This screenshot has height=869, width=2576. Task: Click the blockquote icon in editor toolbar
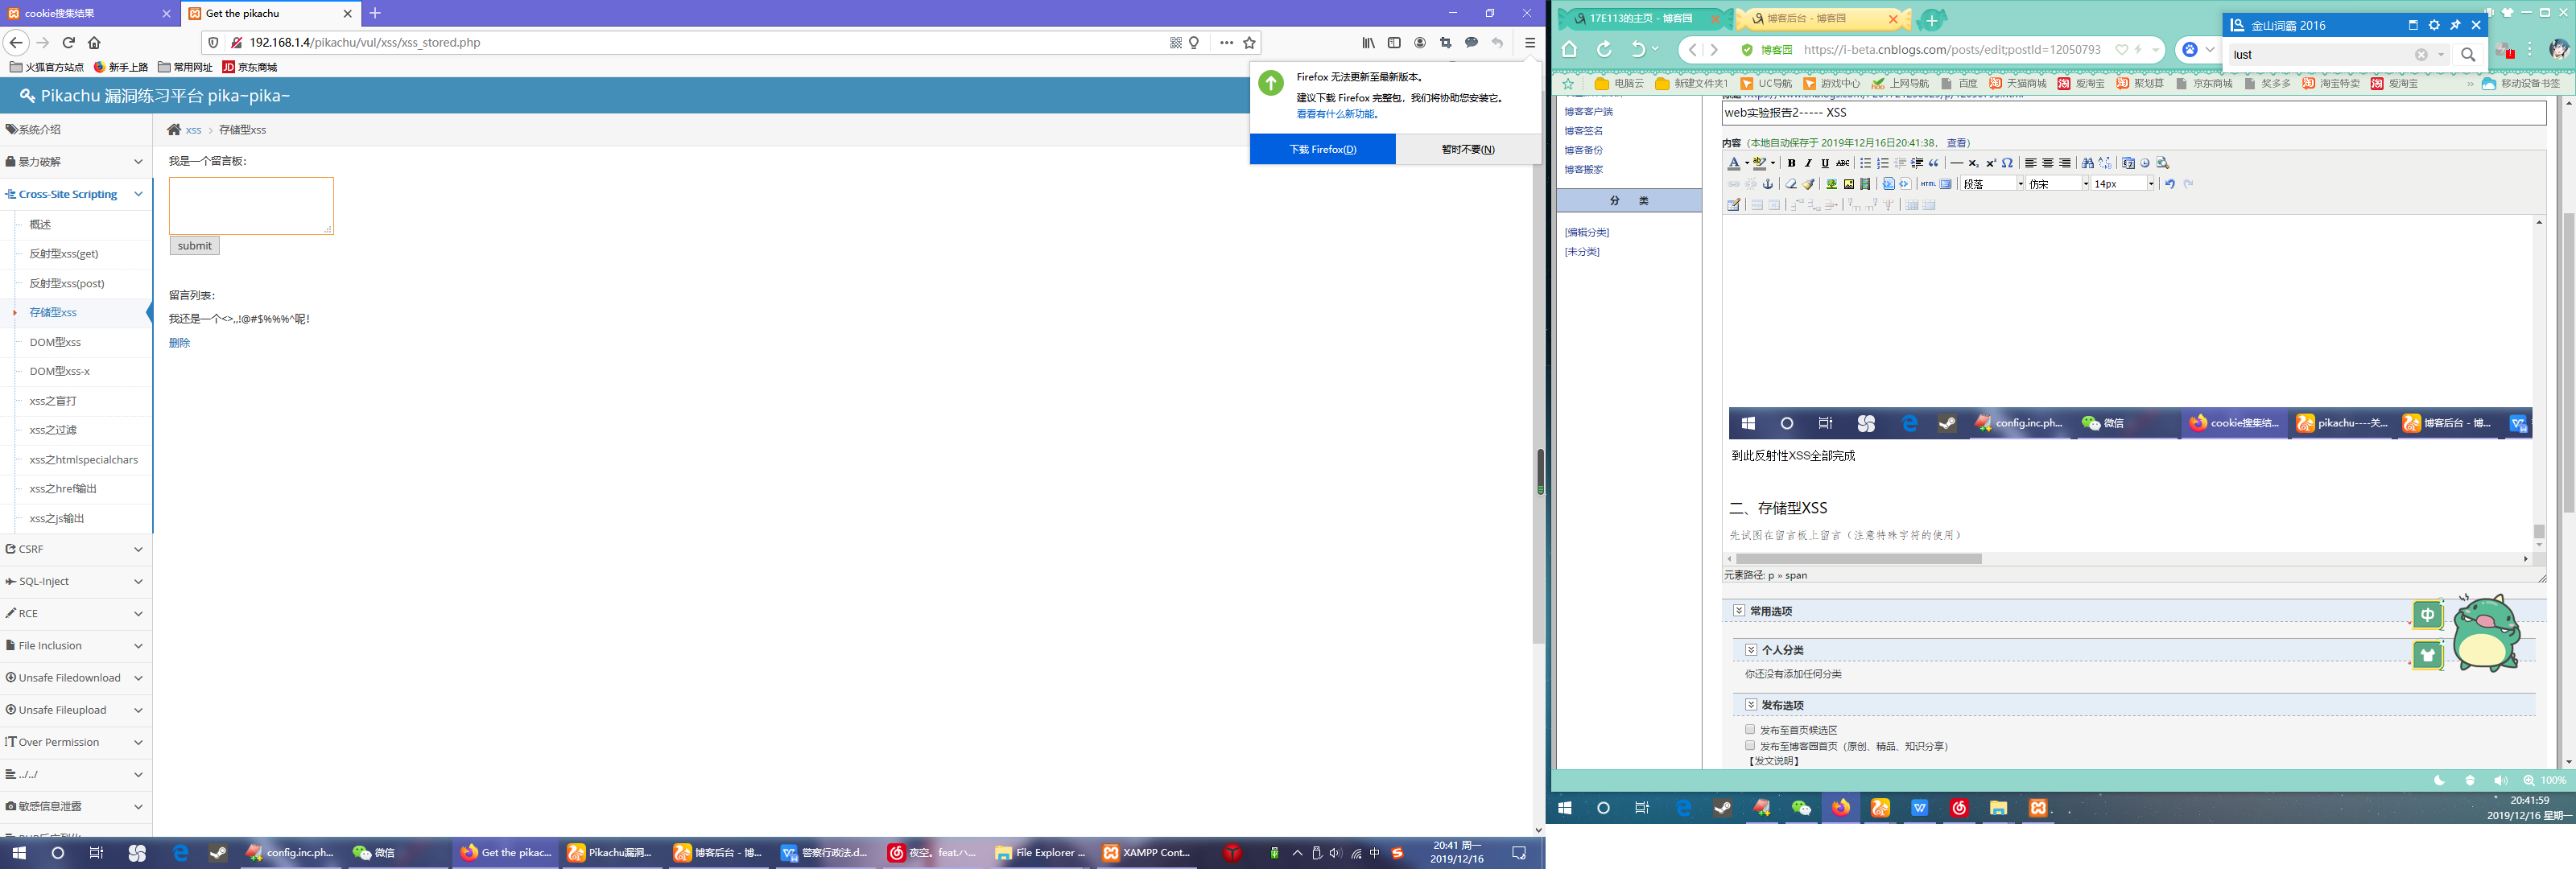(1934, 164)
